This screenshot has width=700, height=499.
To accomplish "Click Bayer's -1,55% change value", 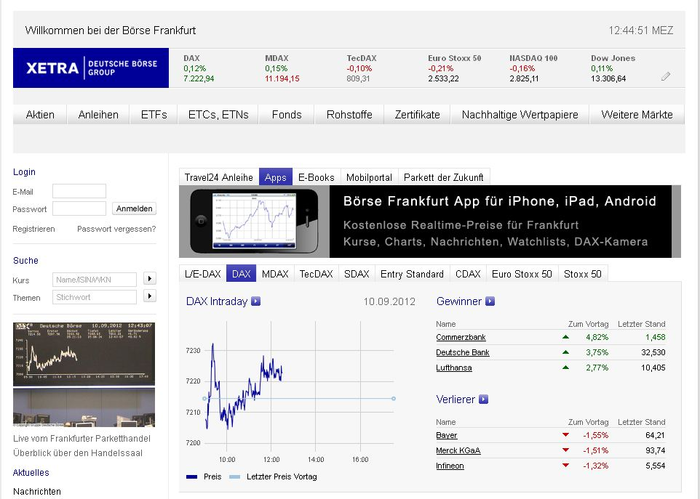I will coord(596,435).
